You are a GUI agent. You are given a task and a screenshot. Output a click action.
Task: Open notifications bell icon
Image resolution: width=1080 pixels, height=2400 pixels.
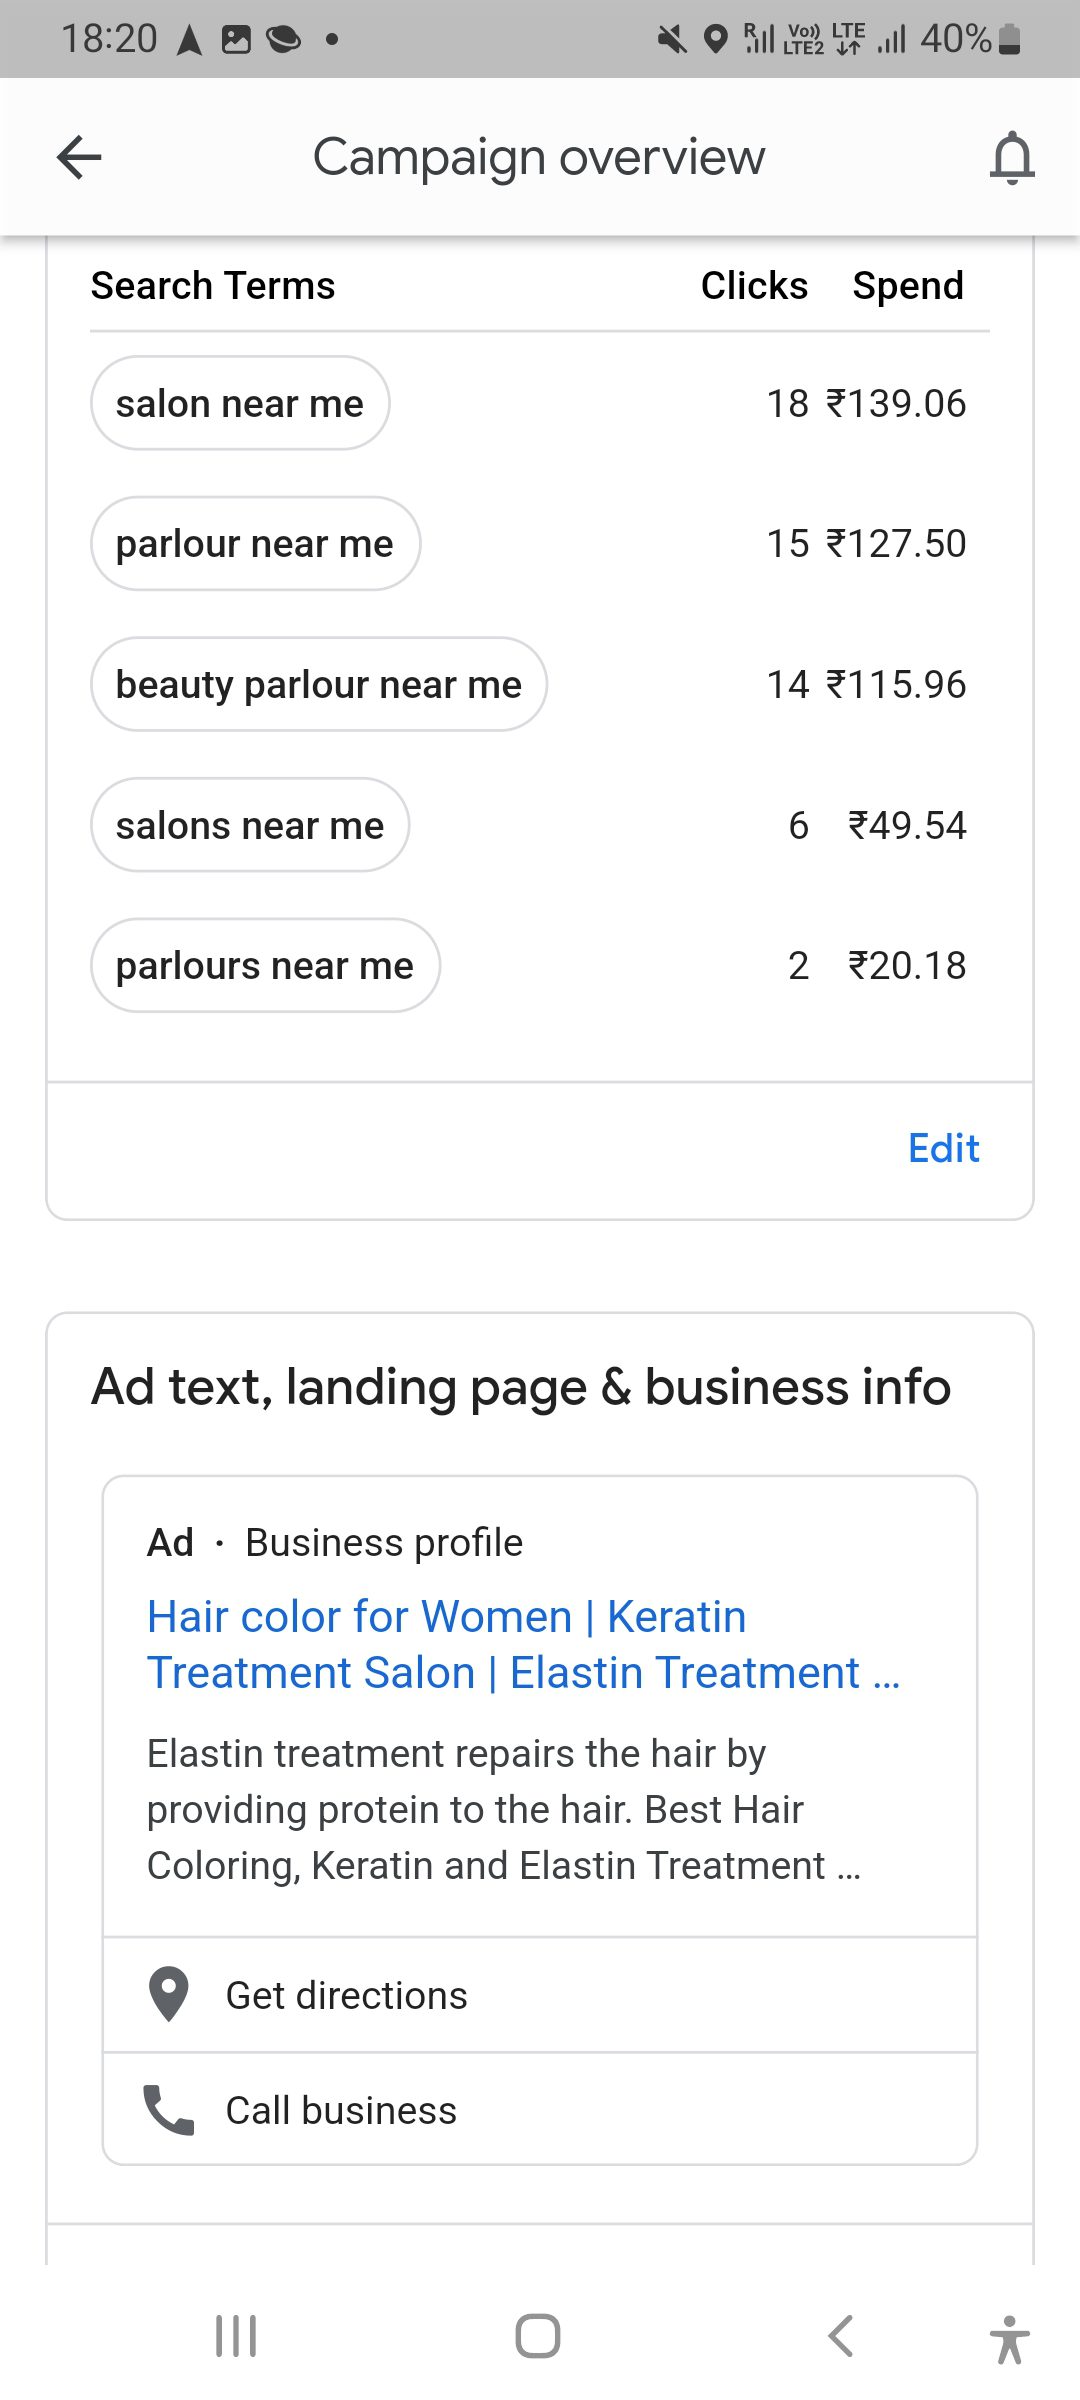(1011, 158)
